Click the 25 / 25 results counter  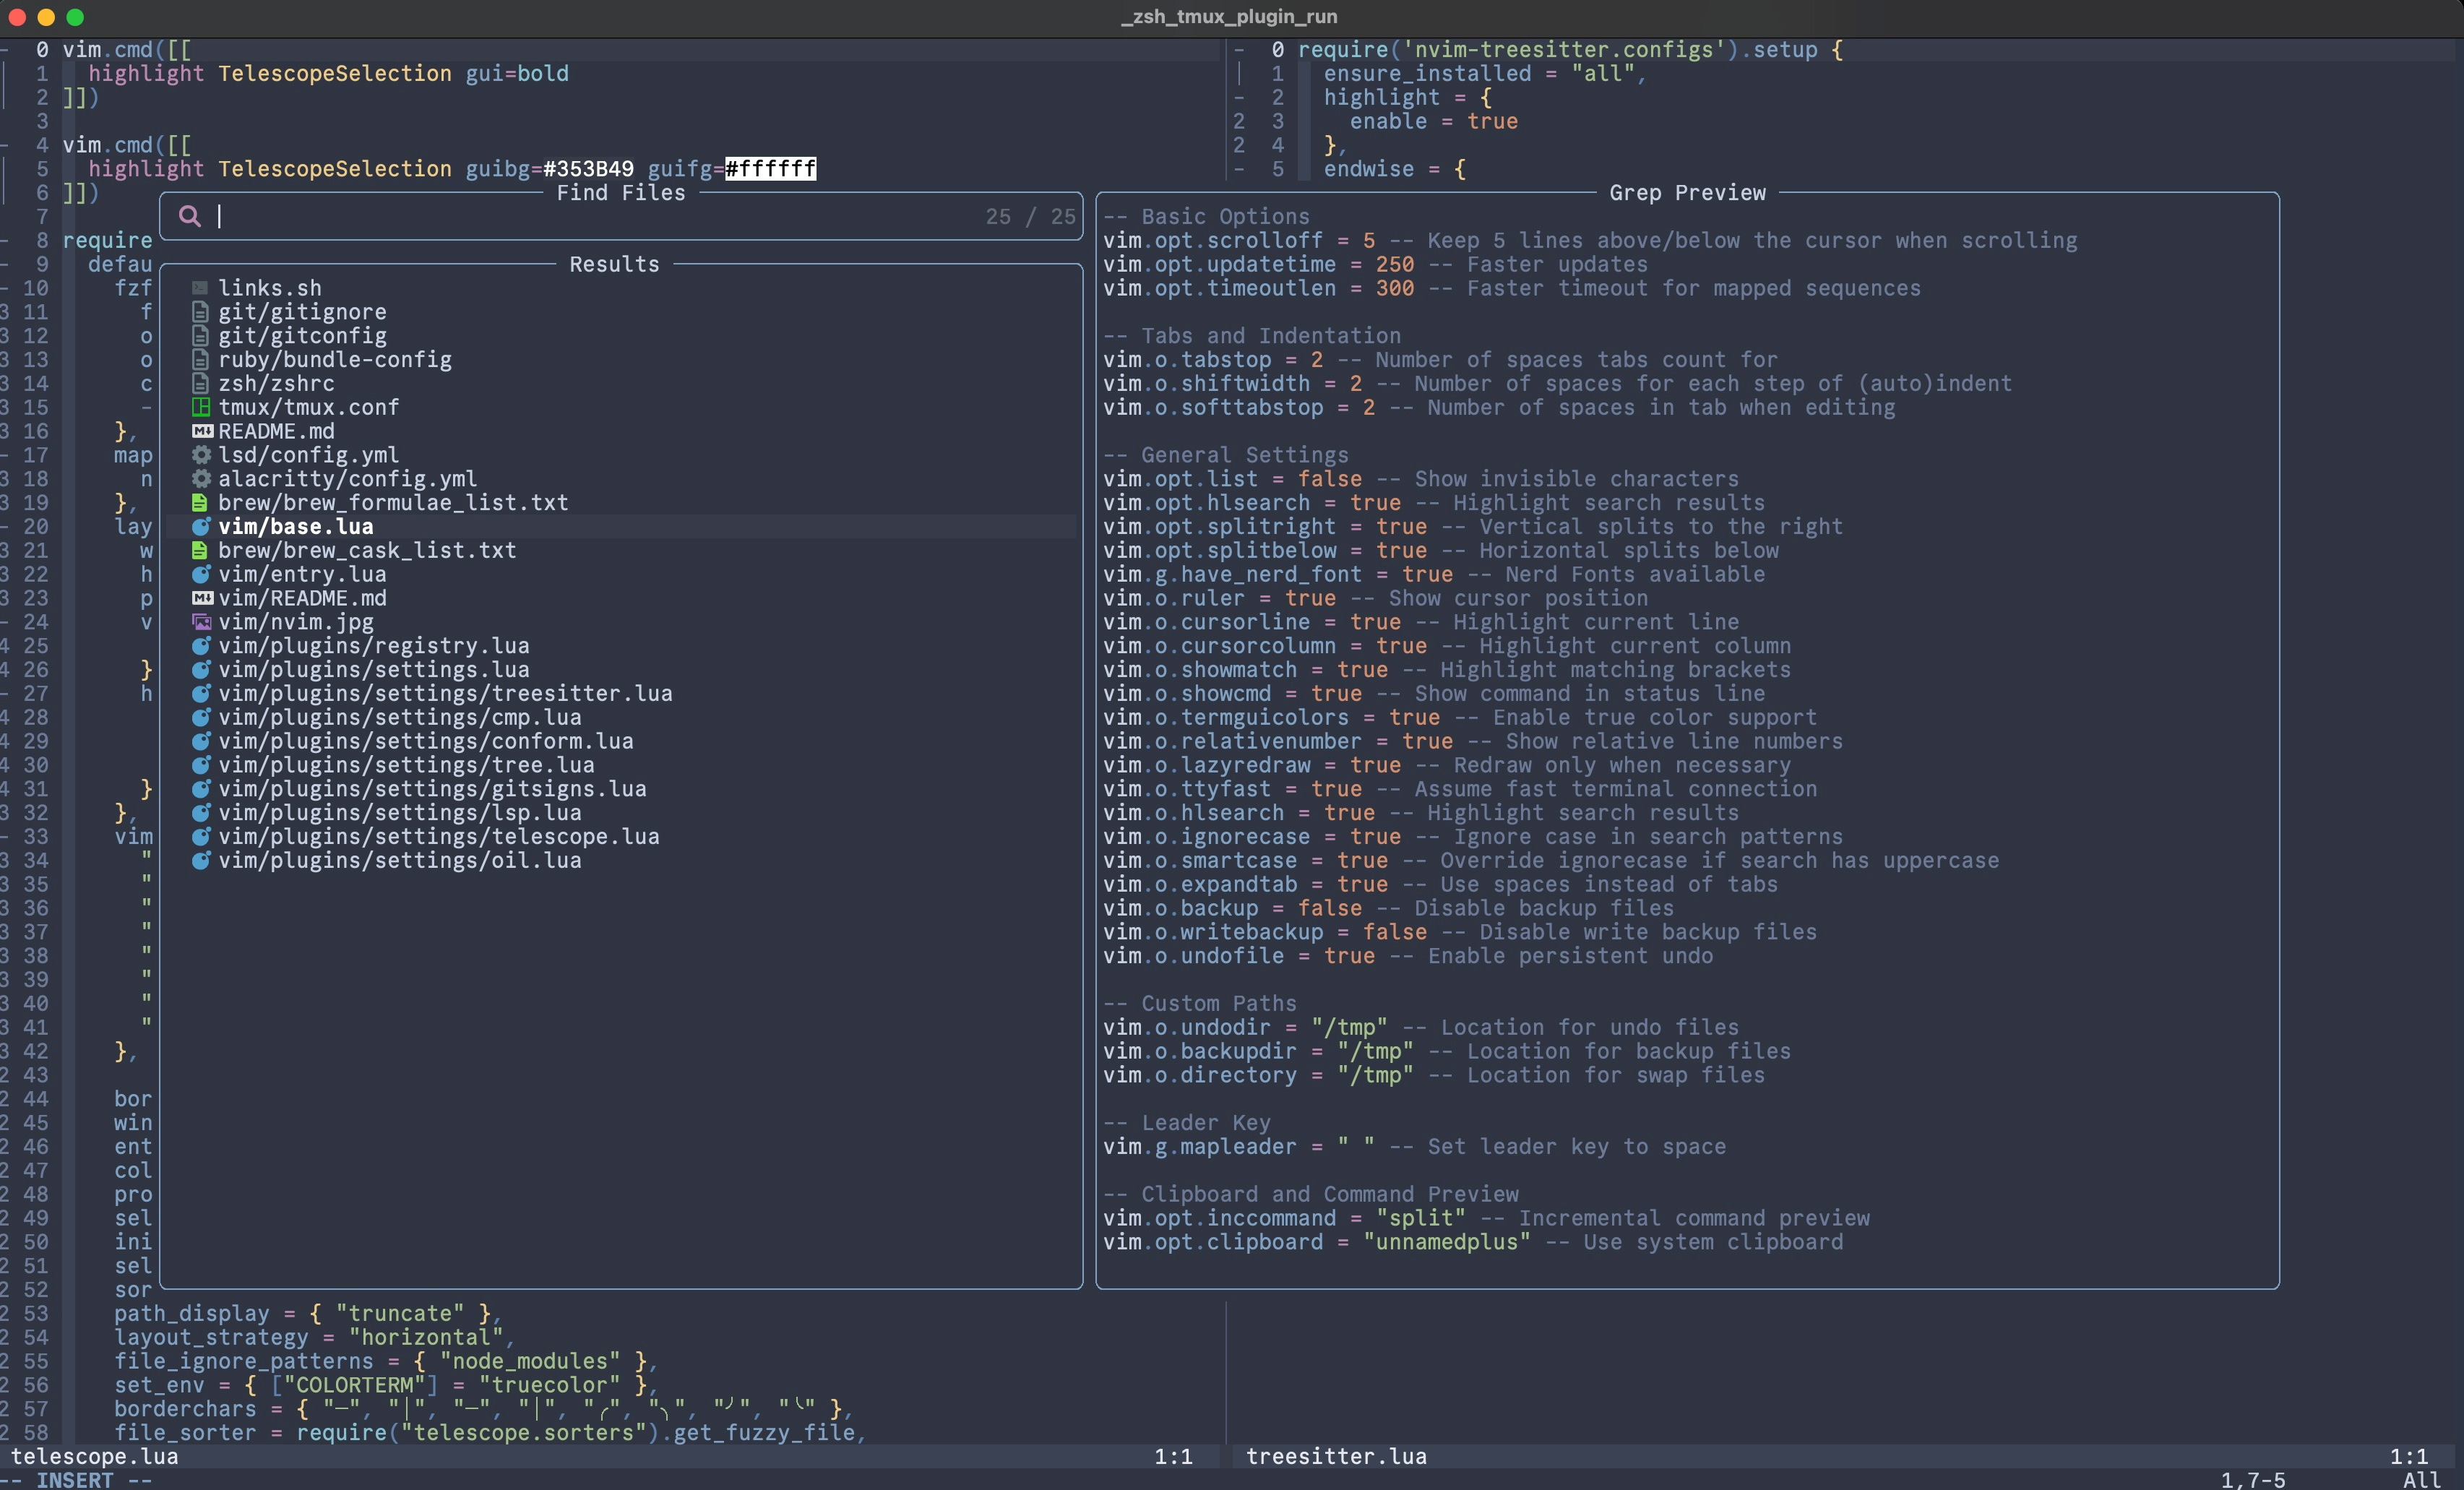[1030, 217]
